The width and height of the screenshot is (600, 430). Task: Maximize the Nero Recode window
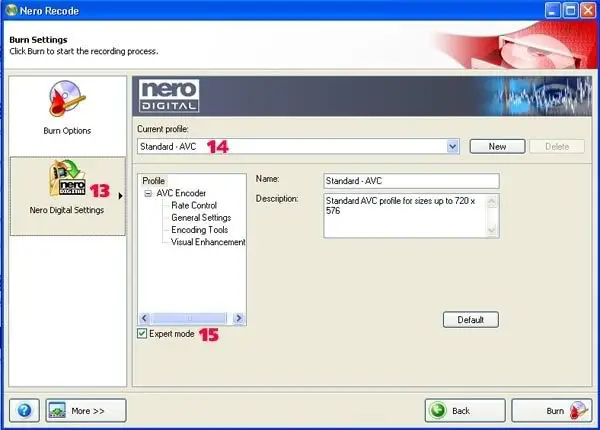pos(570,10)
